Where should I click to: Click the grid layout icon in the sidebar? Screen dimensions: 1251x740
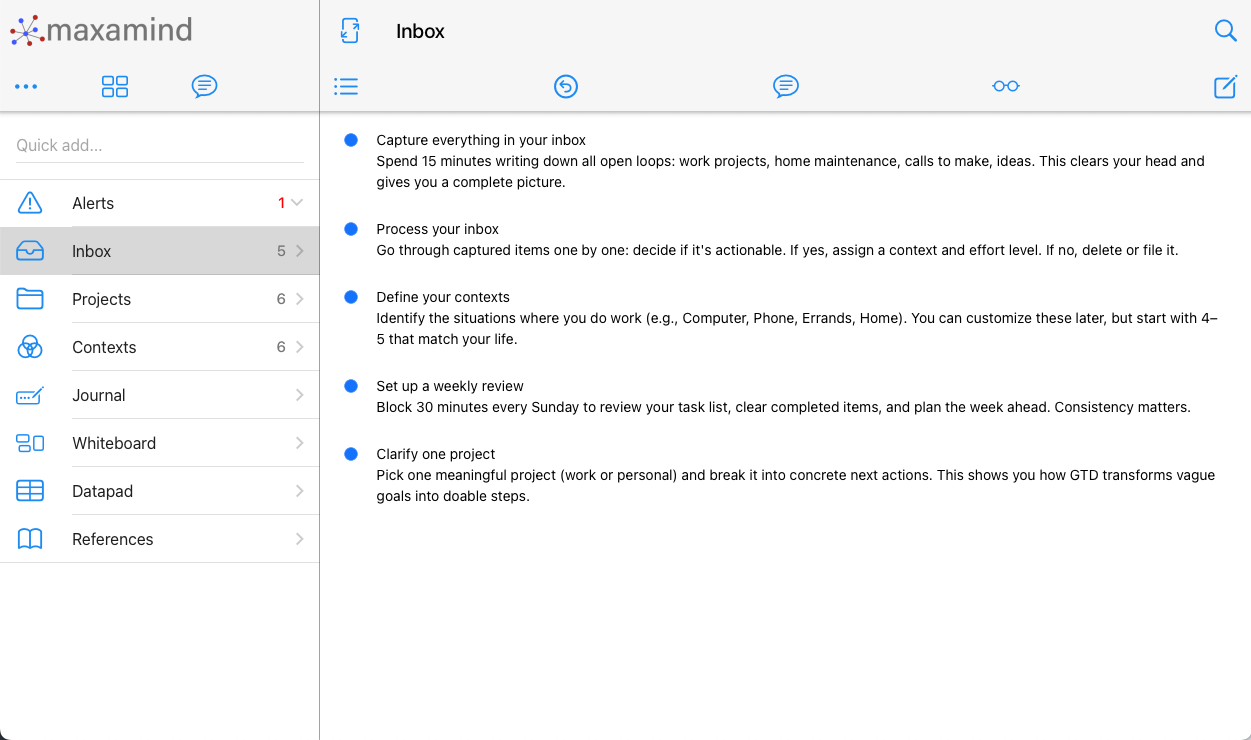[x=115, y=87]
